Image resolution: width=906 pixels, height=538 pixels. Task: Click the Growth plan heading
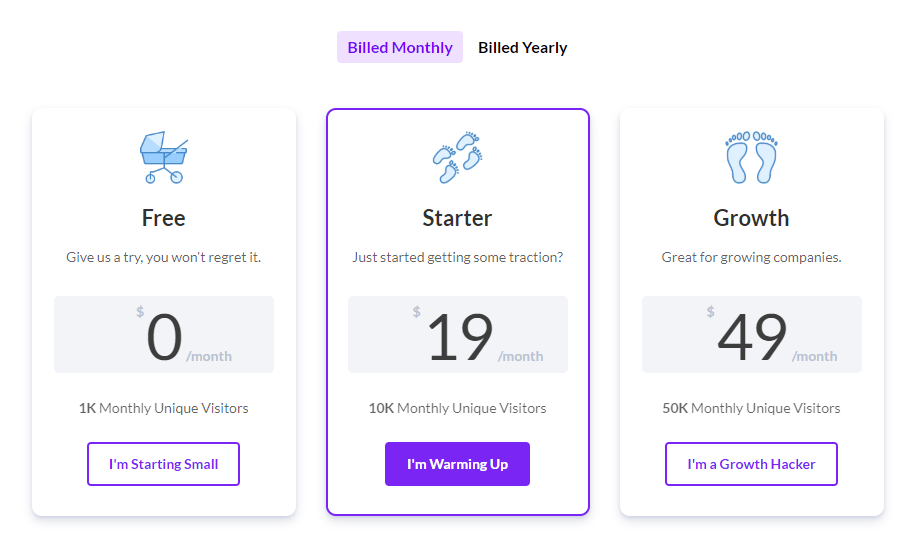pyautogui.click(x=751, y=218)
